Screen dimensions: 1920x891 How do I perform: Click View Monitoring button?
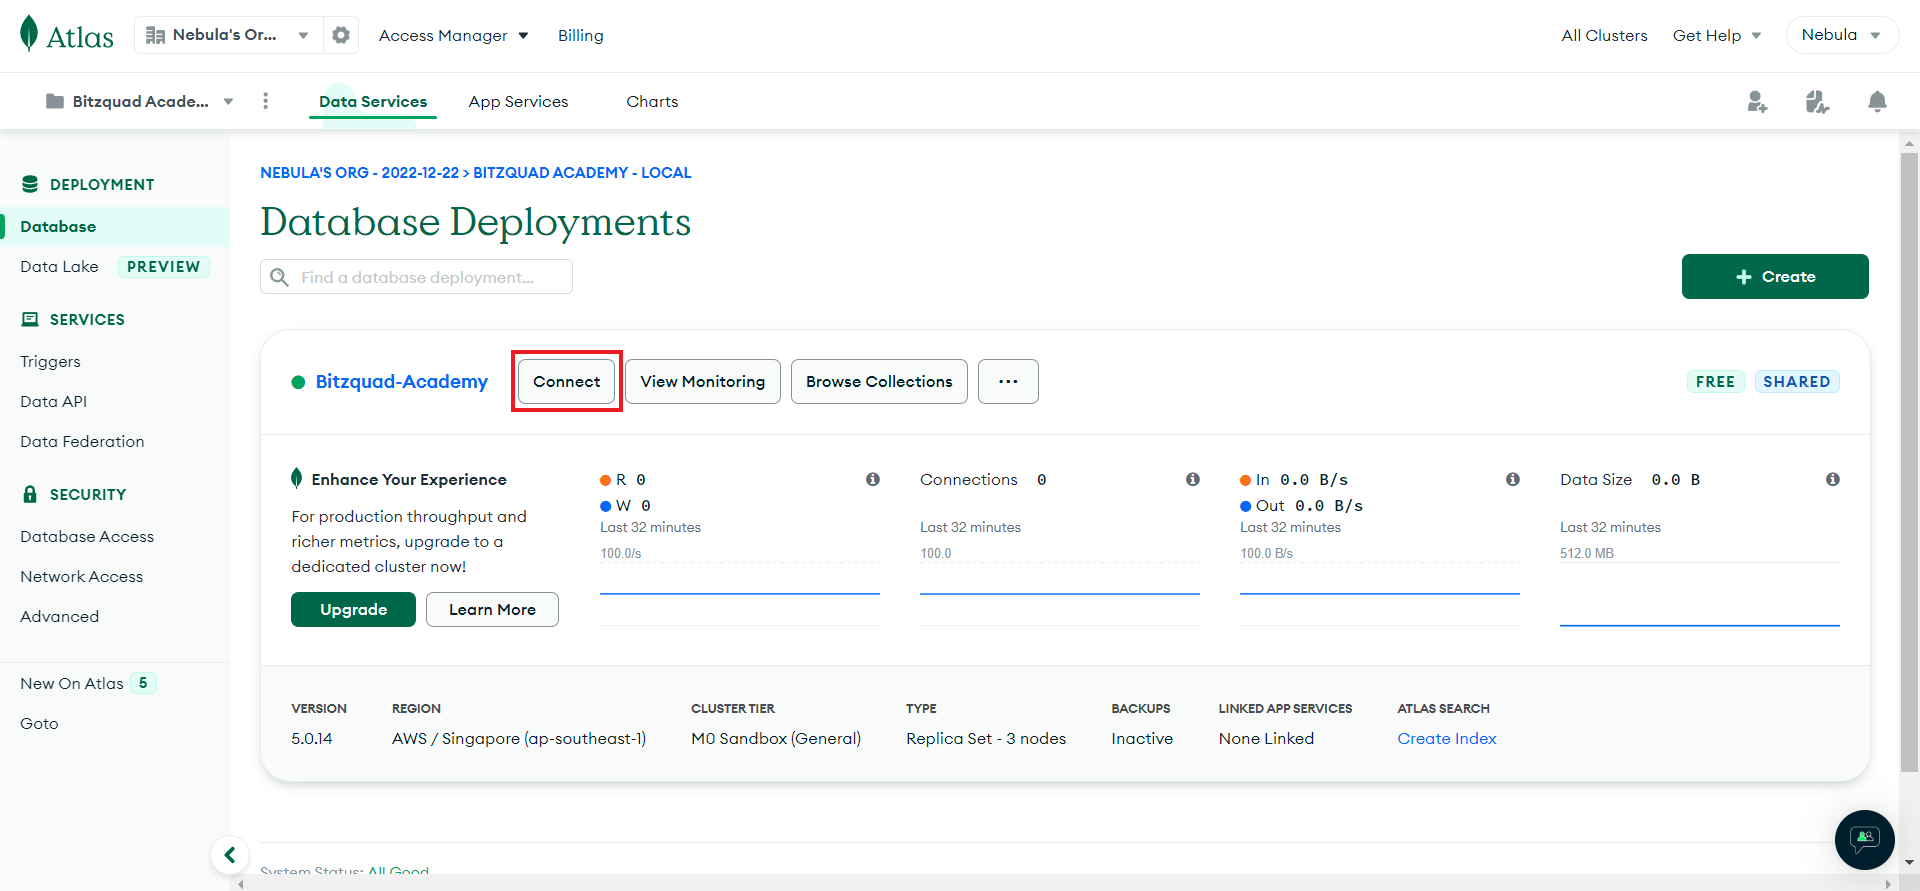702,381
